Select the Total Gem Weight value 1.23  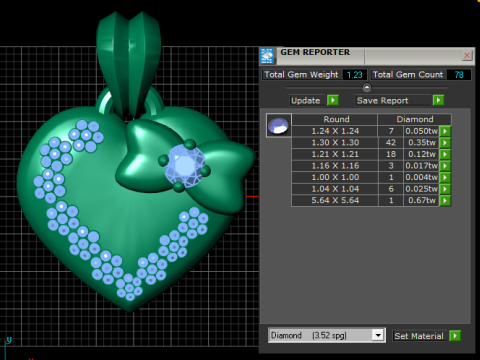(355, 75)
